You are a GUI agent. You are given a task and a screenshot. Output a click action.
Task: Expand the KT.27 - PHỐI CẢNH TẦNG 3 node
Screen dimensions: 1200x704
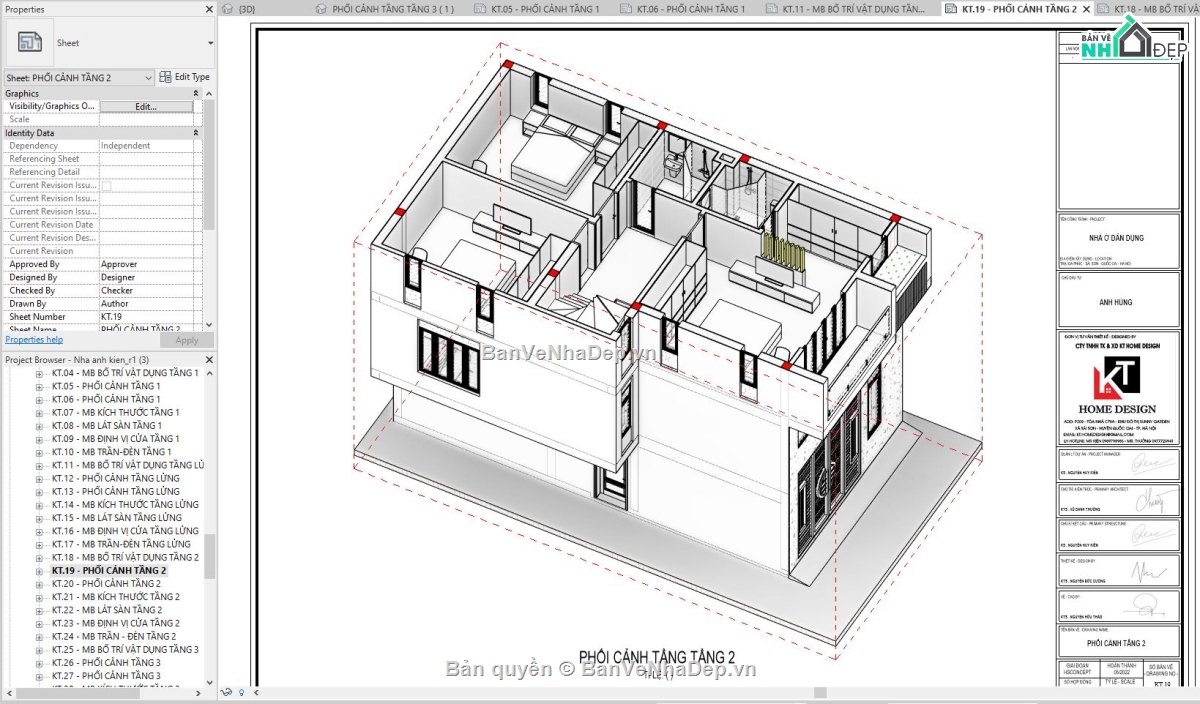[x=40, y=676]
